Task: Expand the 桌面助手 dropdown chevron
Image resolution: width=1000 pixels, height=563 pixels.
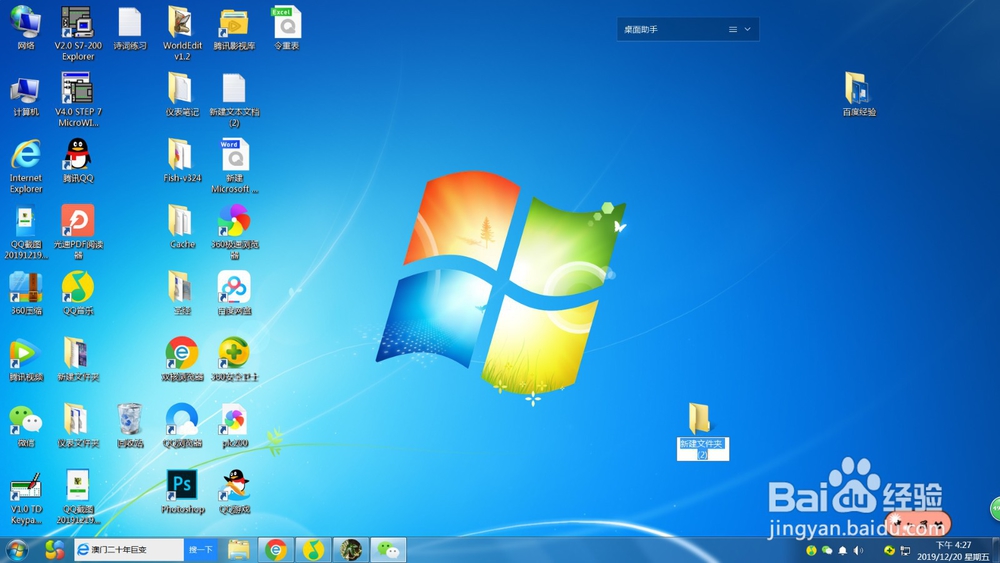Action: point(747,29)
